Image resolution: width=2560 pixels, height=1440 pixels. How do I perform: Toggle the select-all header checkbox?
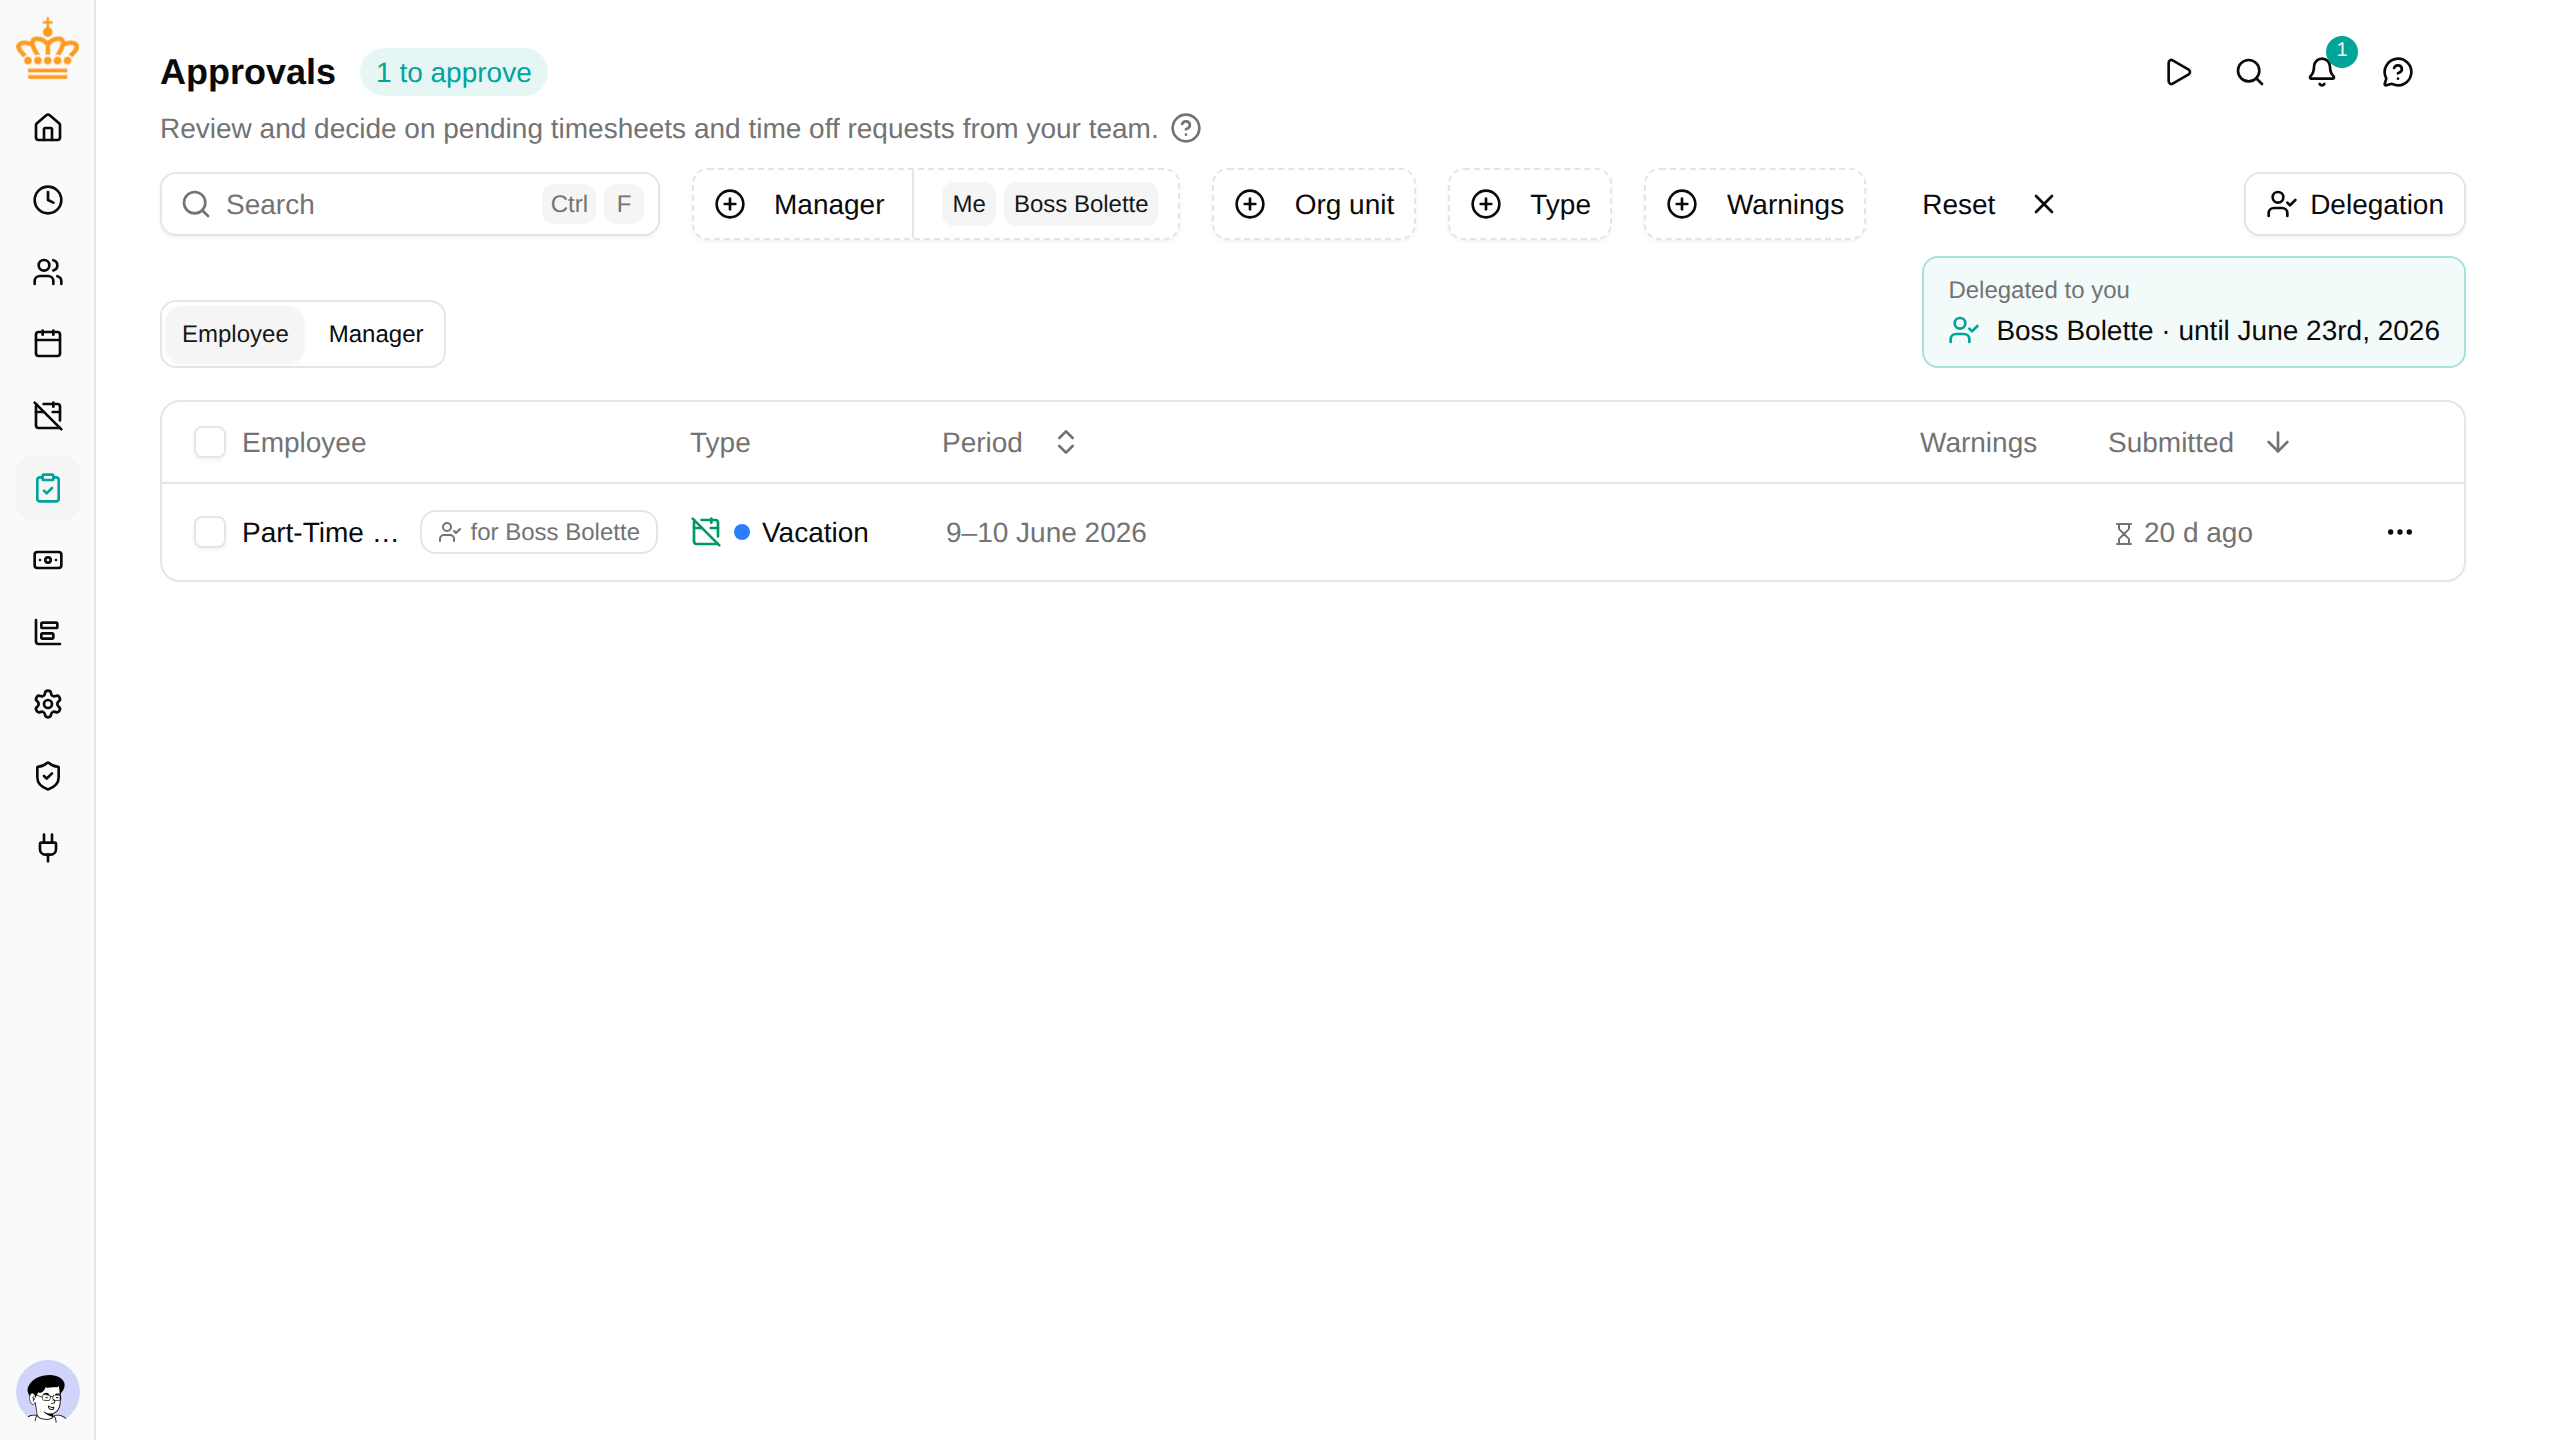(x=210, y=442)
